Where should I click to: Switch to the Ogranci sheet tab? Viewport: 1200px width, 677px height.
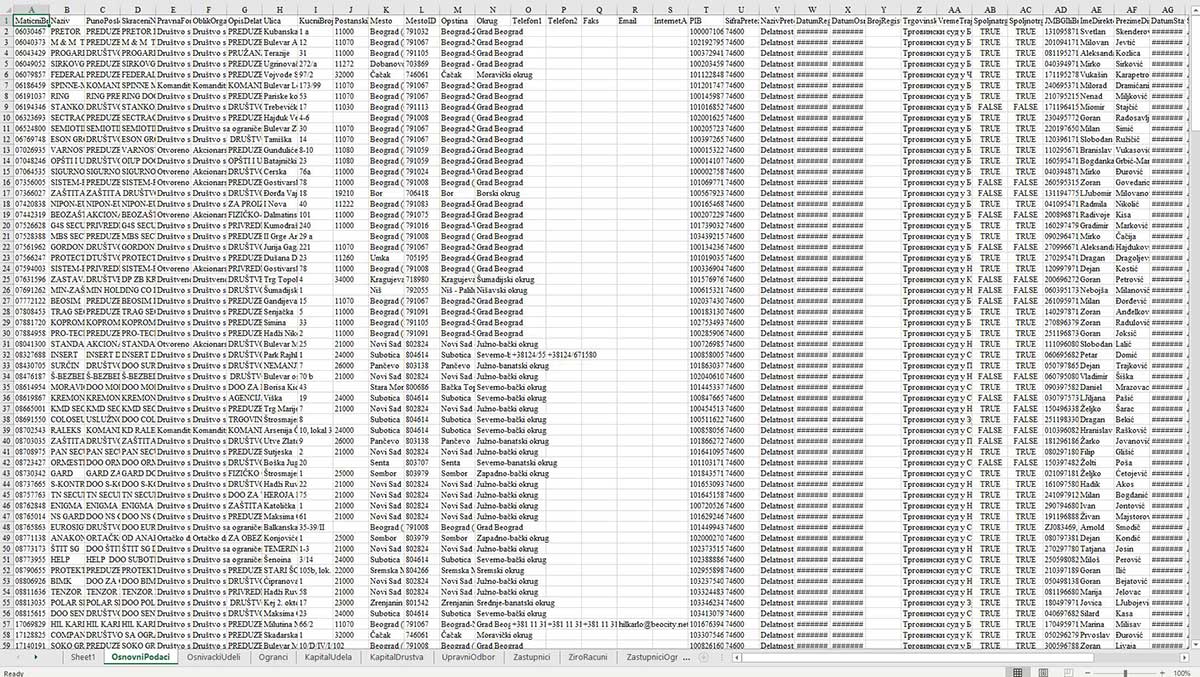274,657
